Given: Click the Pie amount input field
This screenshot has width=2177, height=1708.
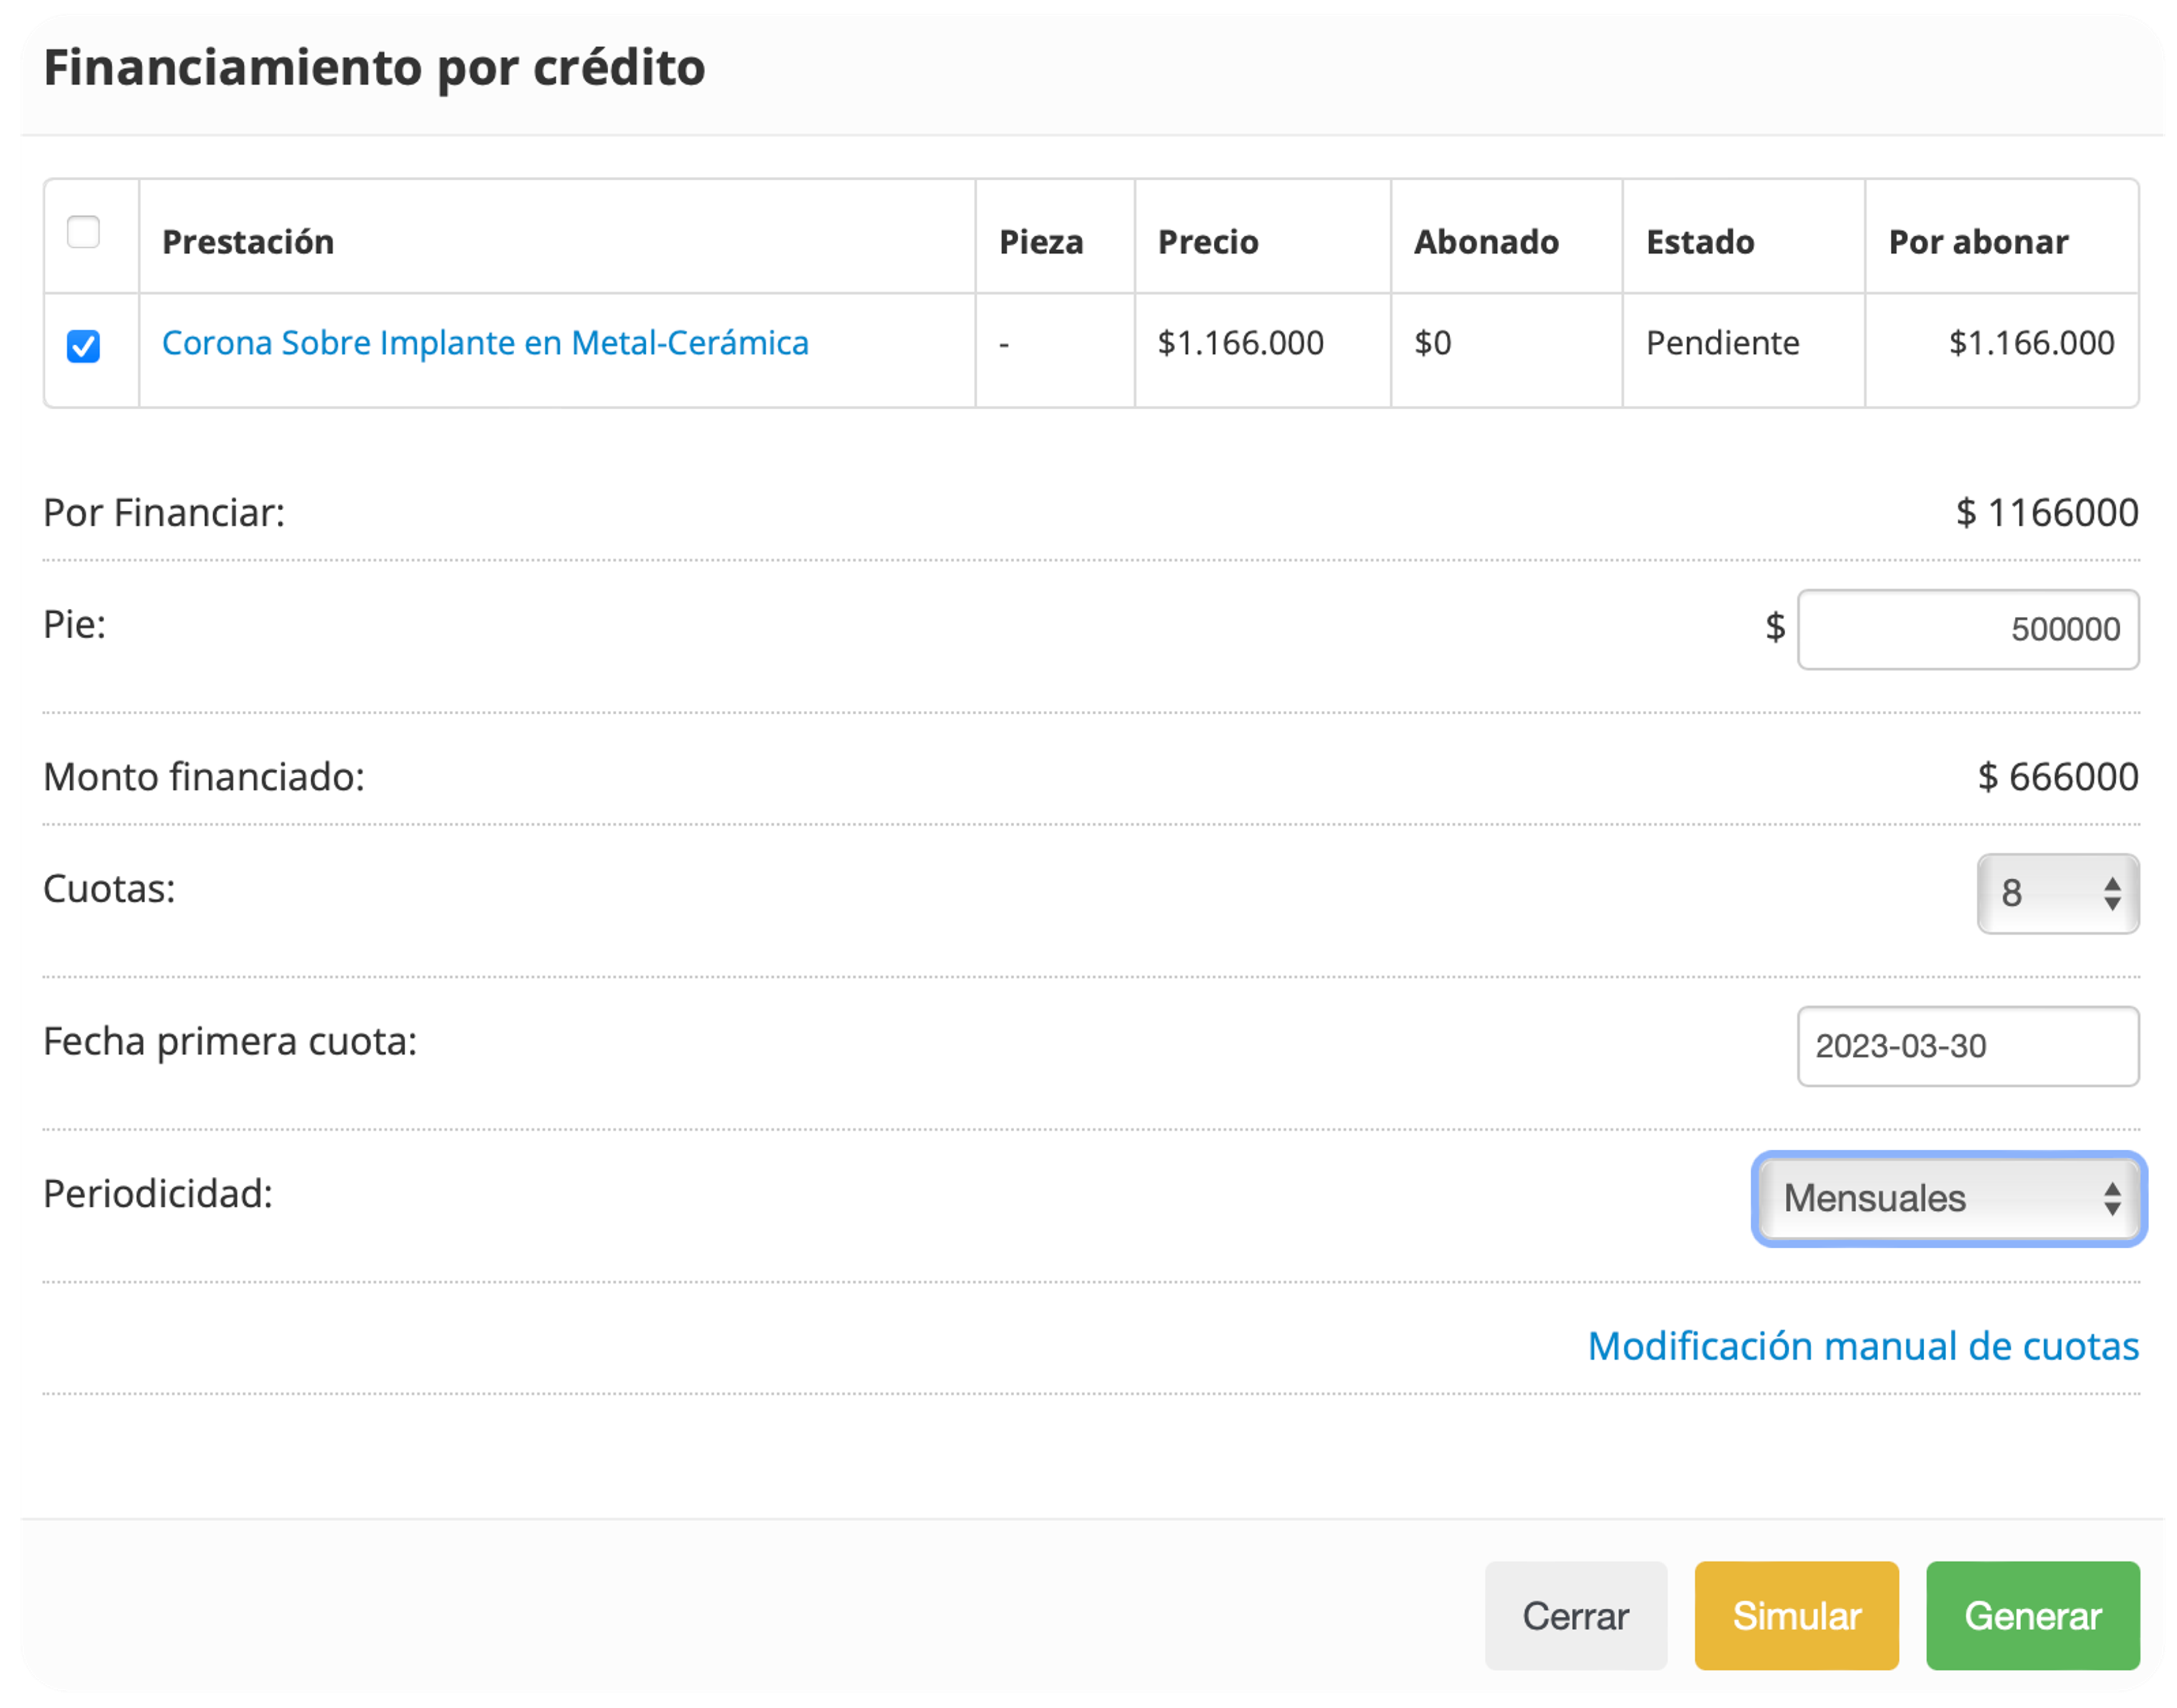Looking at the screenshot, I should coord(1967,629).
